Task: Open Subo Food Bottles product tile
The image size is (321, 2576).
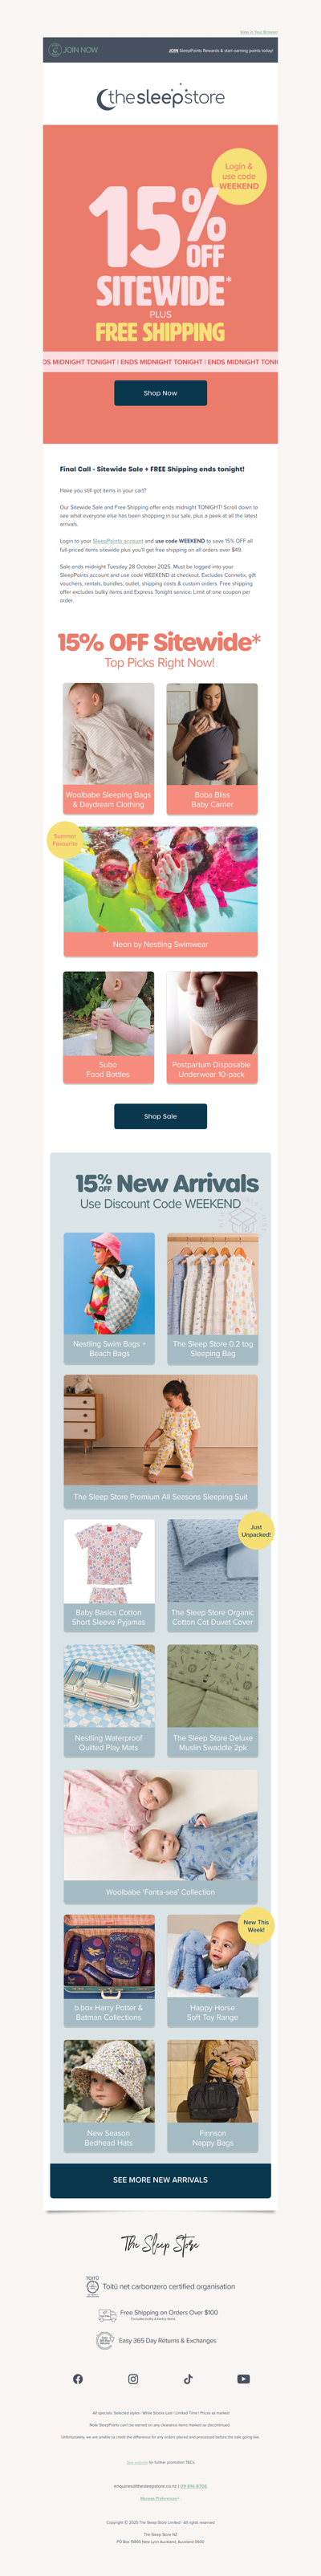Action: (109, 1027)
